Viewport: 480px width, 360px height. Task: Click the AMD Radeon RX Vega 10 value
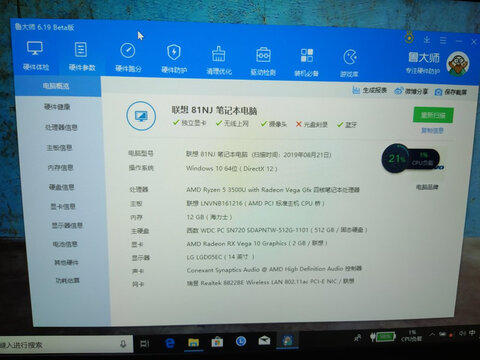[257, 243]
